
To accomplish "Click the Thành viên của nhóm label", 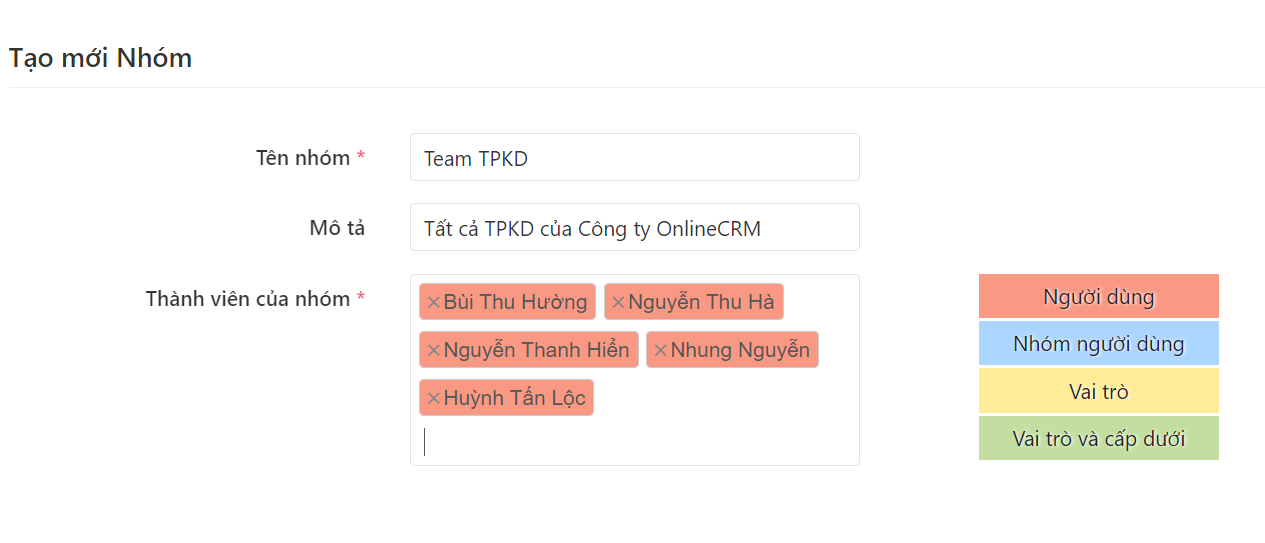I will 247,299.
